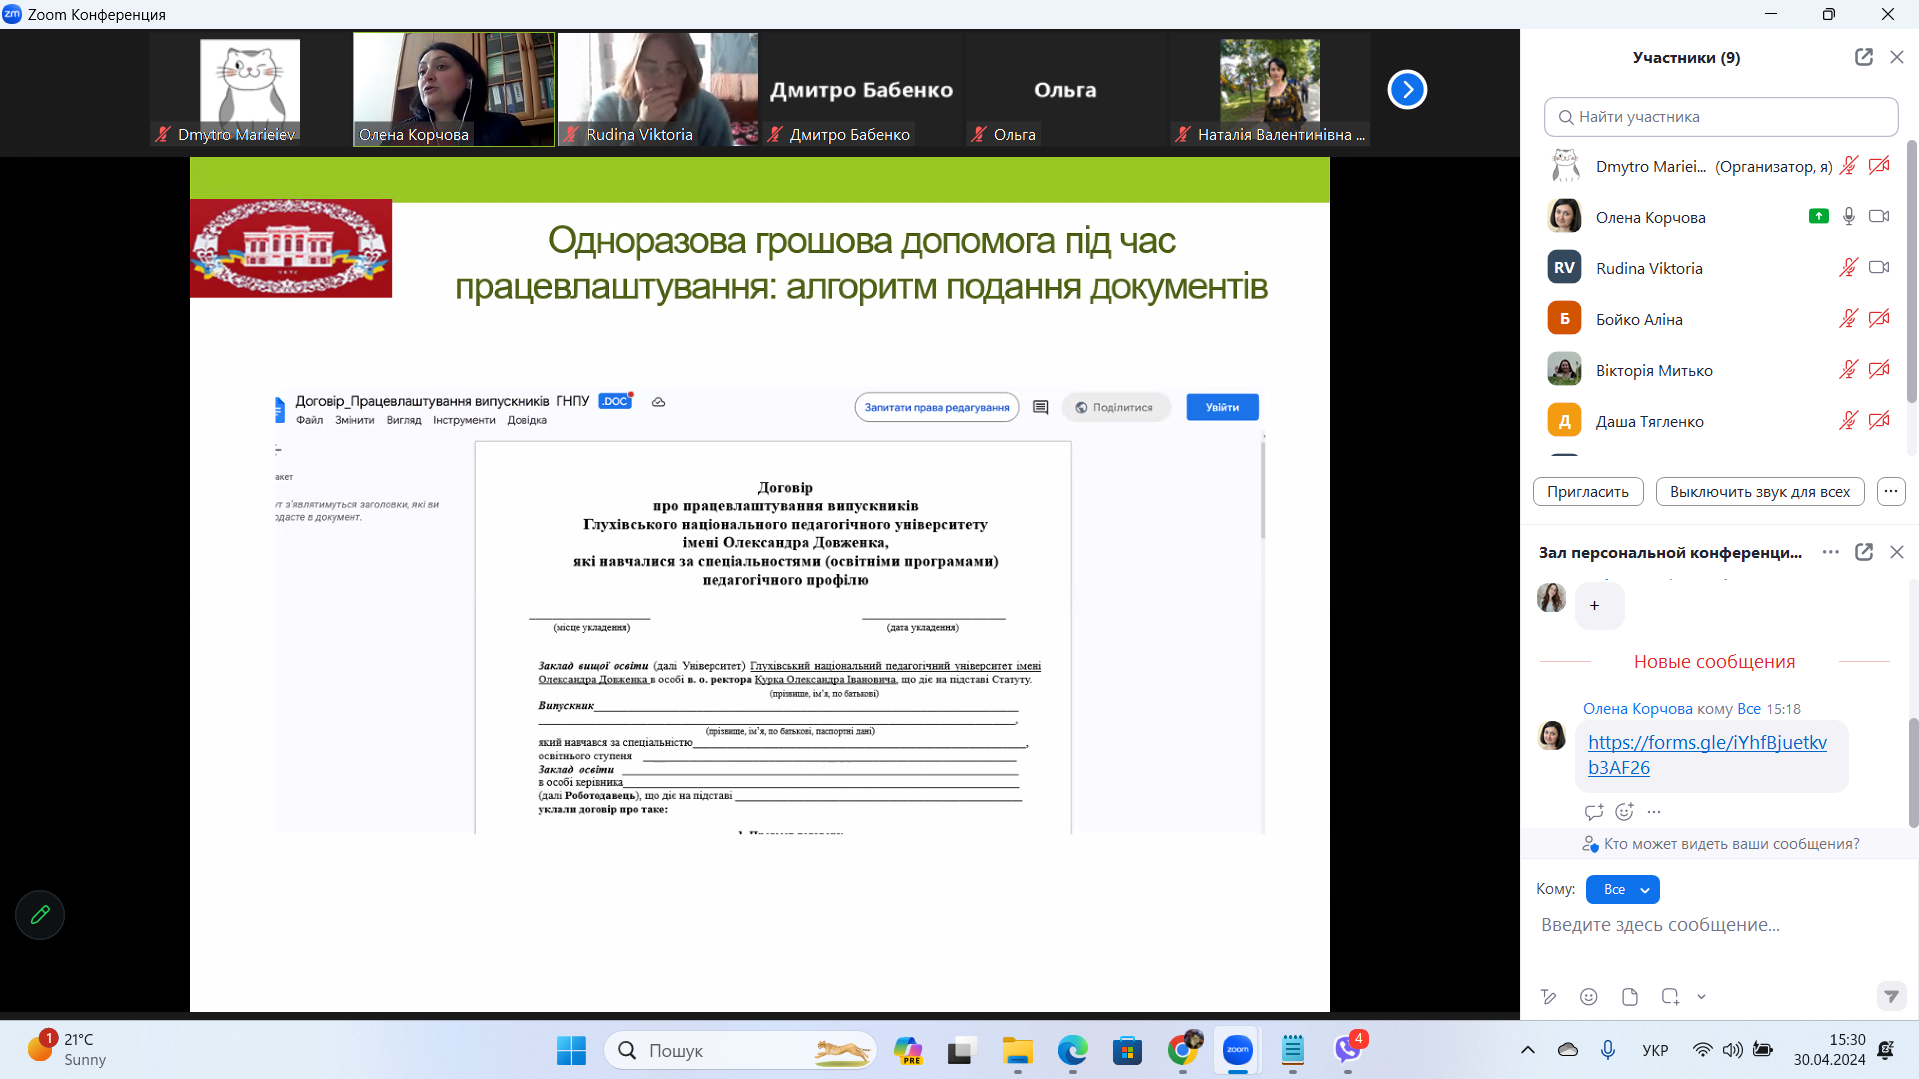Attach a file in chat

pyautogui.click(x=1630, y=996)
